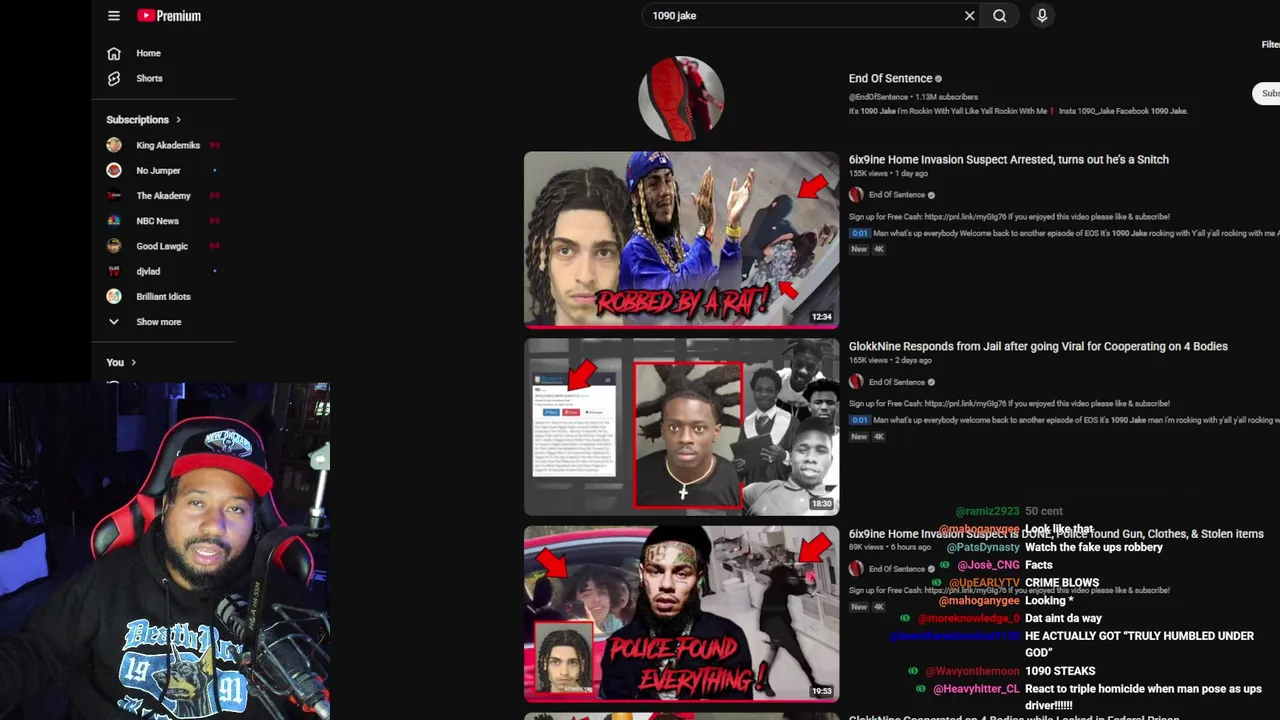
Task: Click djvlad channel avatar
Action: (114, 271)
